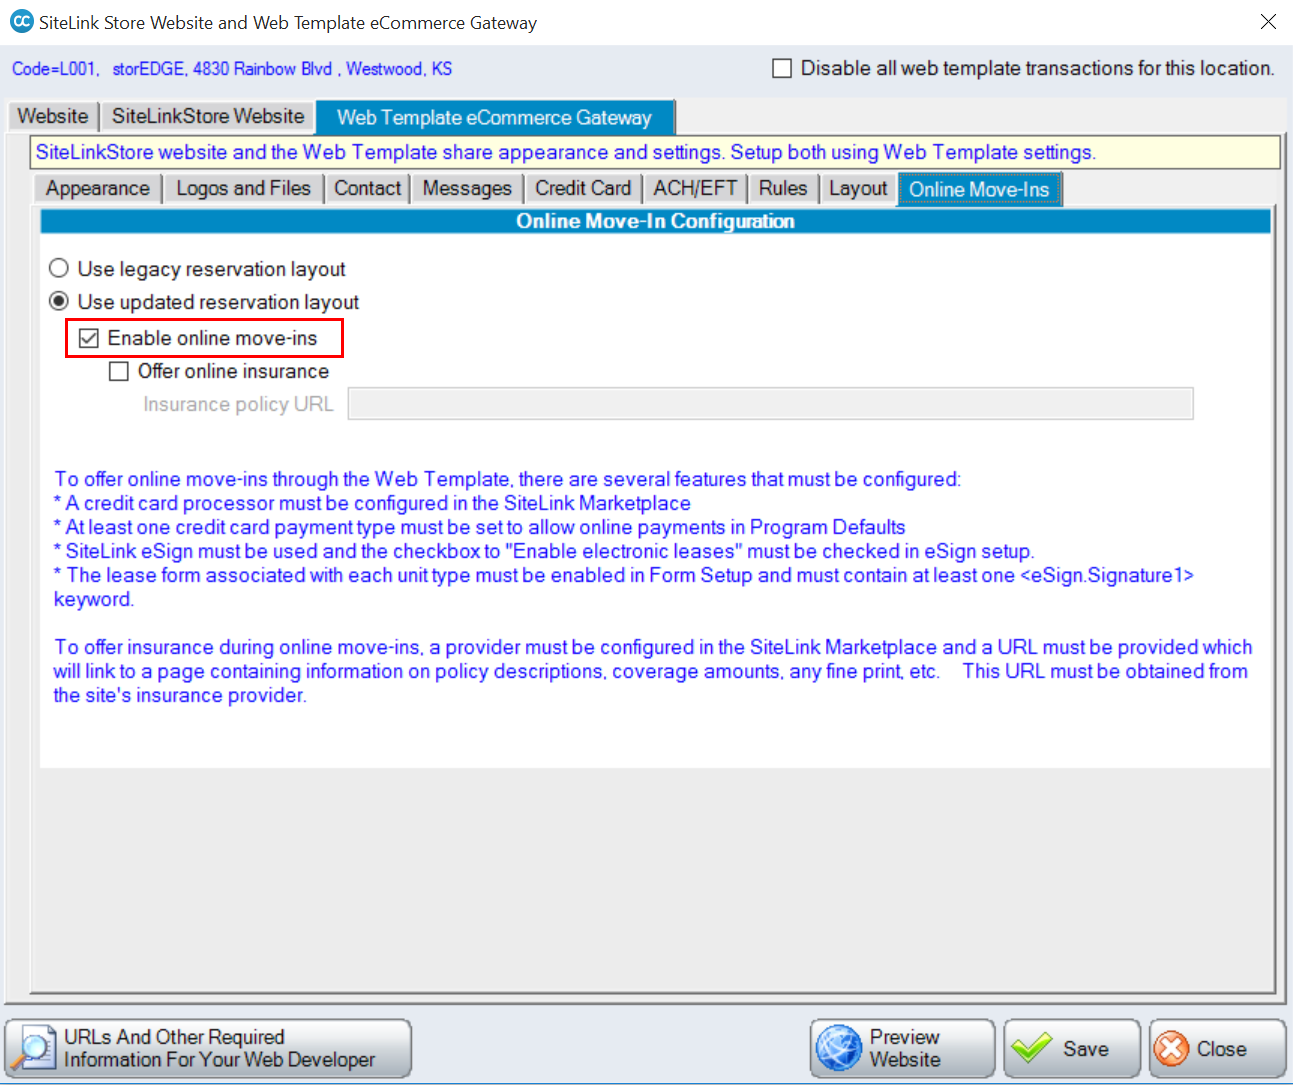The image size is (1293, 1085).
Task: Open the Website tab
Action: pos(53,116)
